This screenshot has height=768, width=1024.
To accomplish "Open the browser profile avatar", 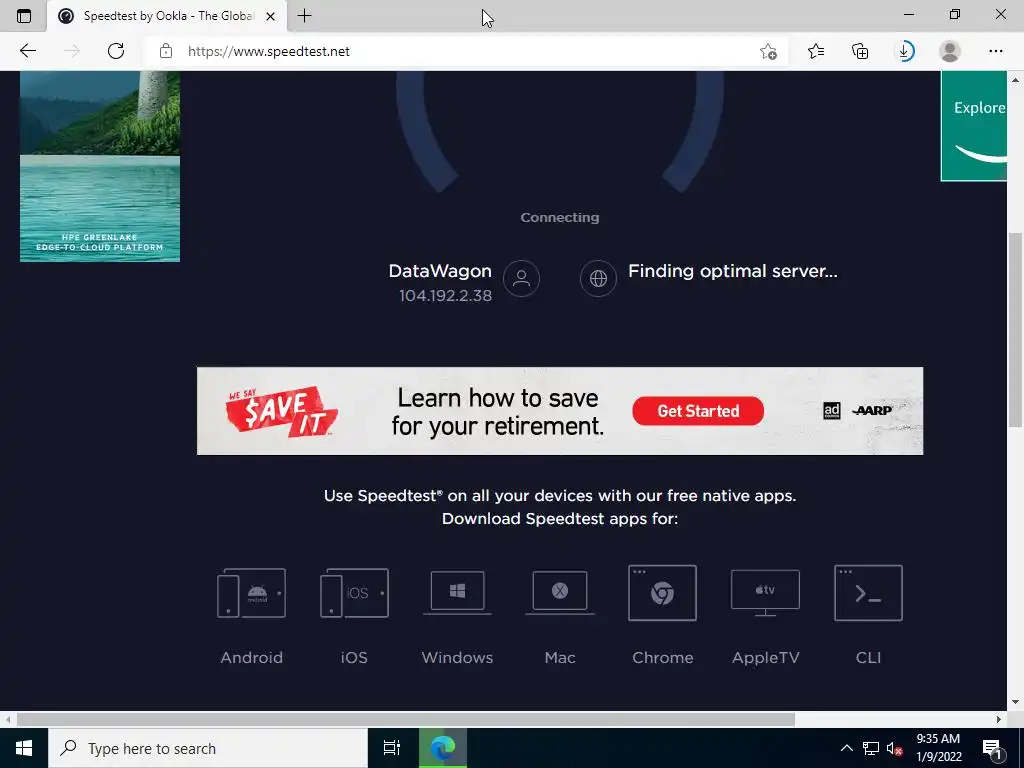I will [950, 51].
